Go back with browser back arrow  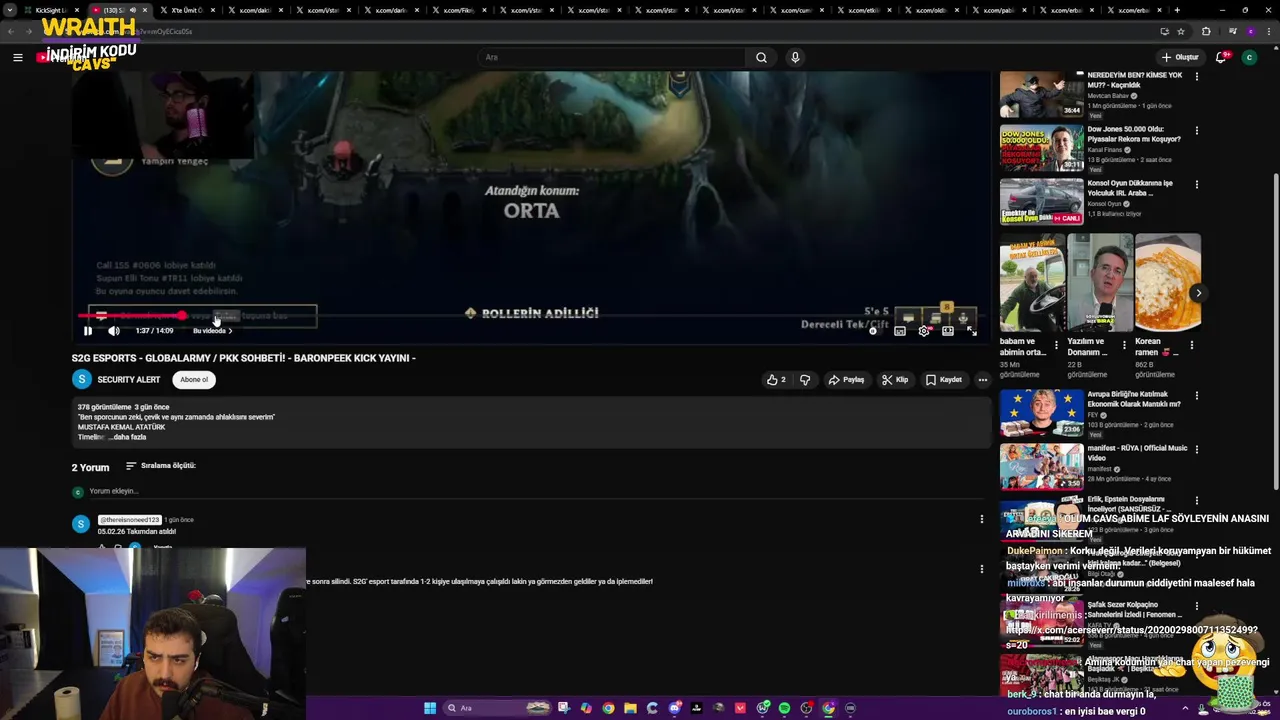coord(11,31)
